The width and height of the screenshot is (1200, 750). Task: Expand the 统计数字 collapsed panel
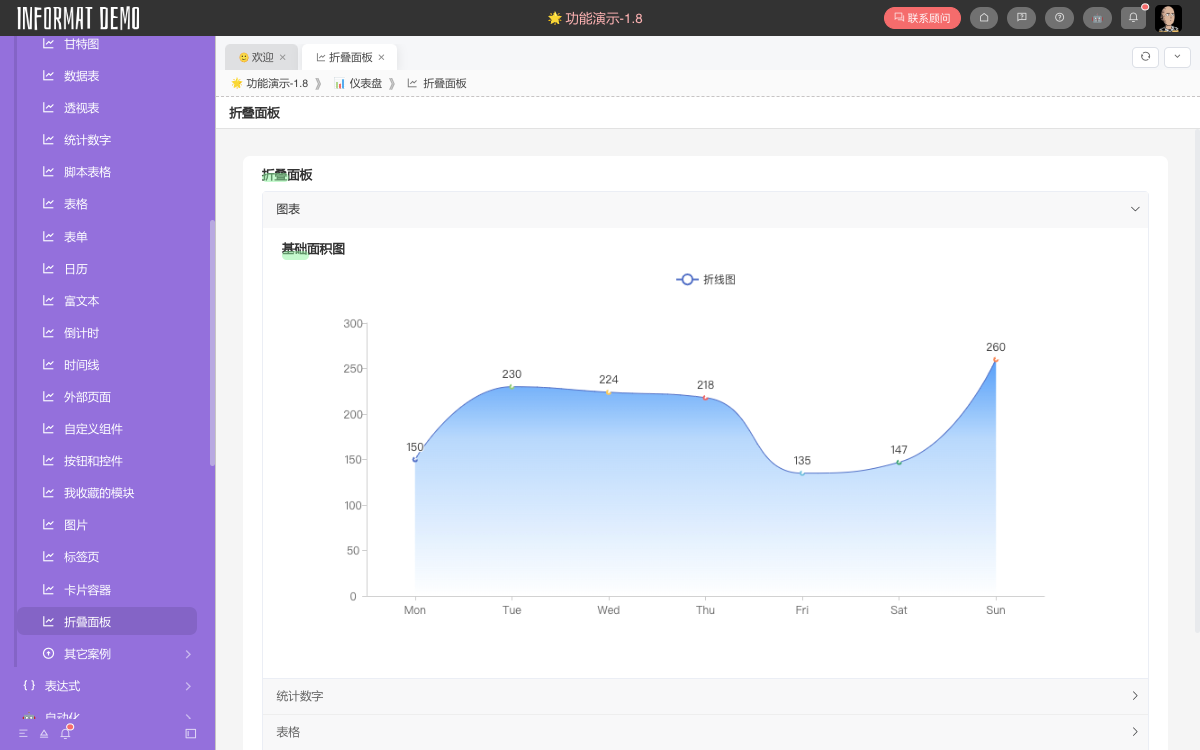point(1134,696)
